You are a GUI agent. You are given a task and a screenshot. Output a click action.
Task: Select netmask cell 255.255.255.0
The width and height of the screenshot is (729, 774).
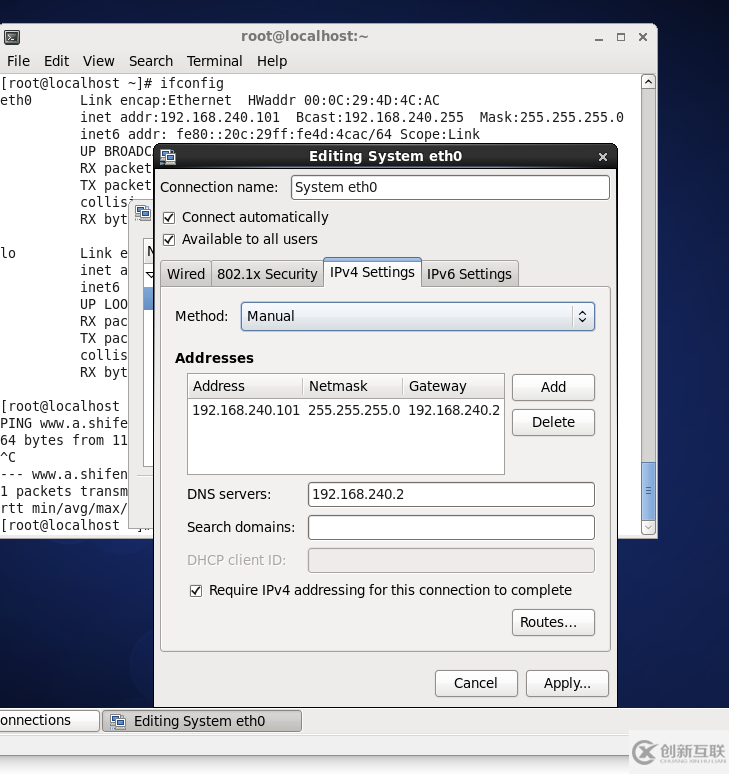point(354,411)
